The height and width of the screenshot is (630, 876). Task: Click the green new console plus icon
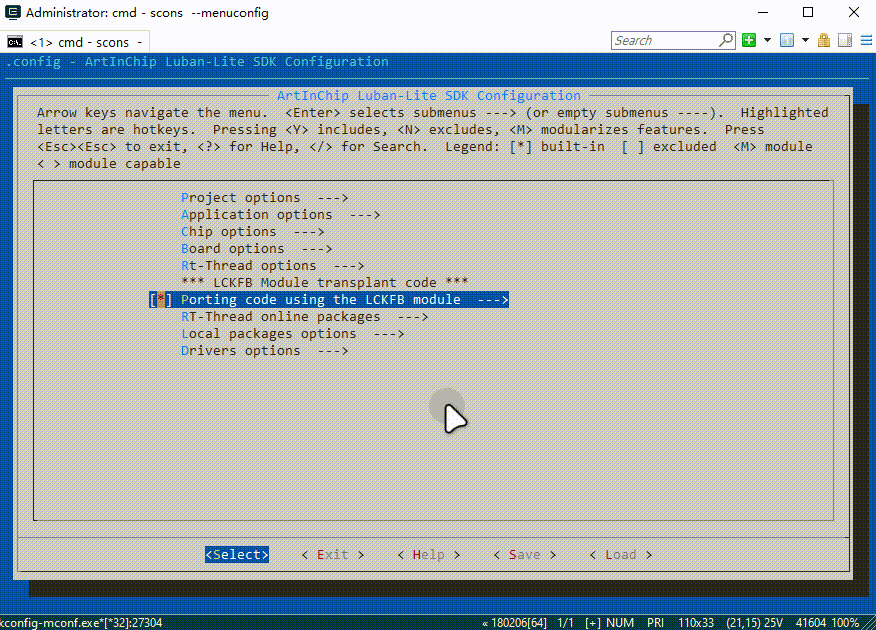(750, 41)
